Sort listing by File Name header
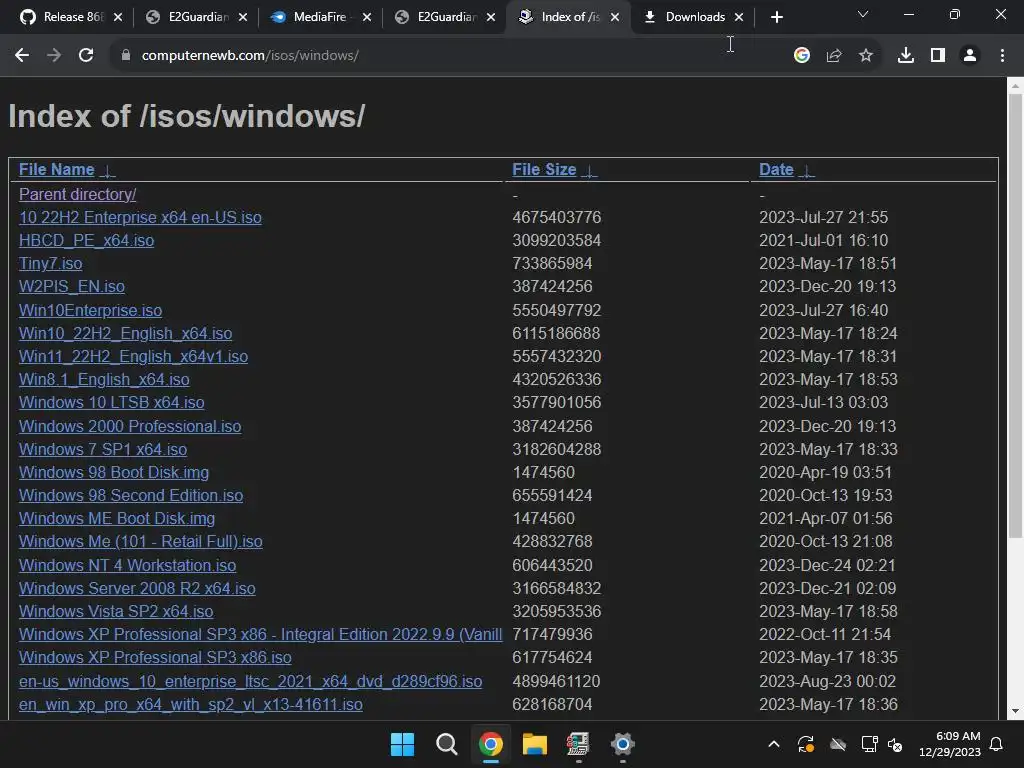The image size is (1024, 768). point(57,170)
